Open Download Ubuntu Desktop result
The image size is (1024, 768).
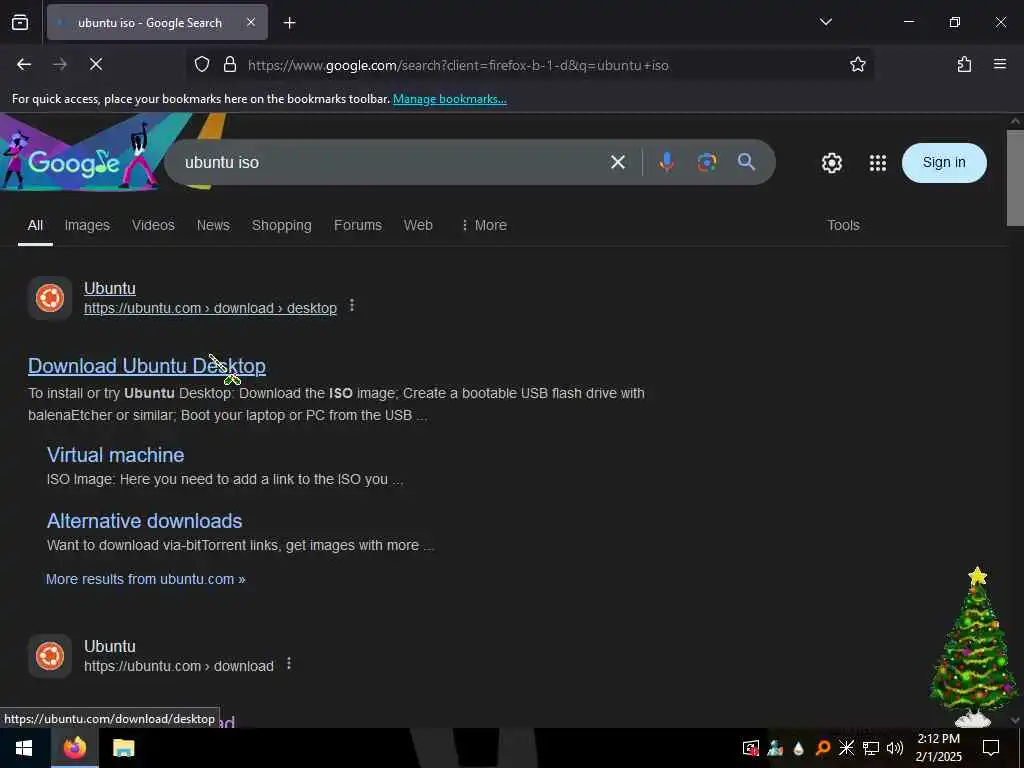147,366
